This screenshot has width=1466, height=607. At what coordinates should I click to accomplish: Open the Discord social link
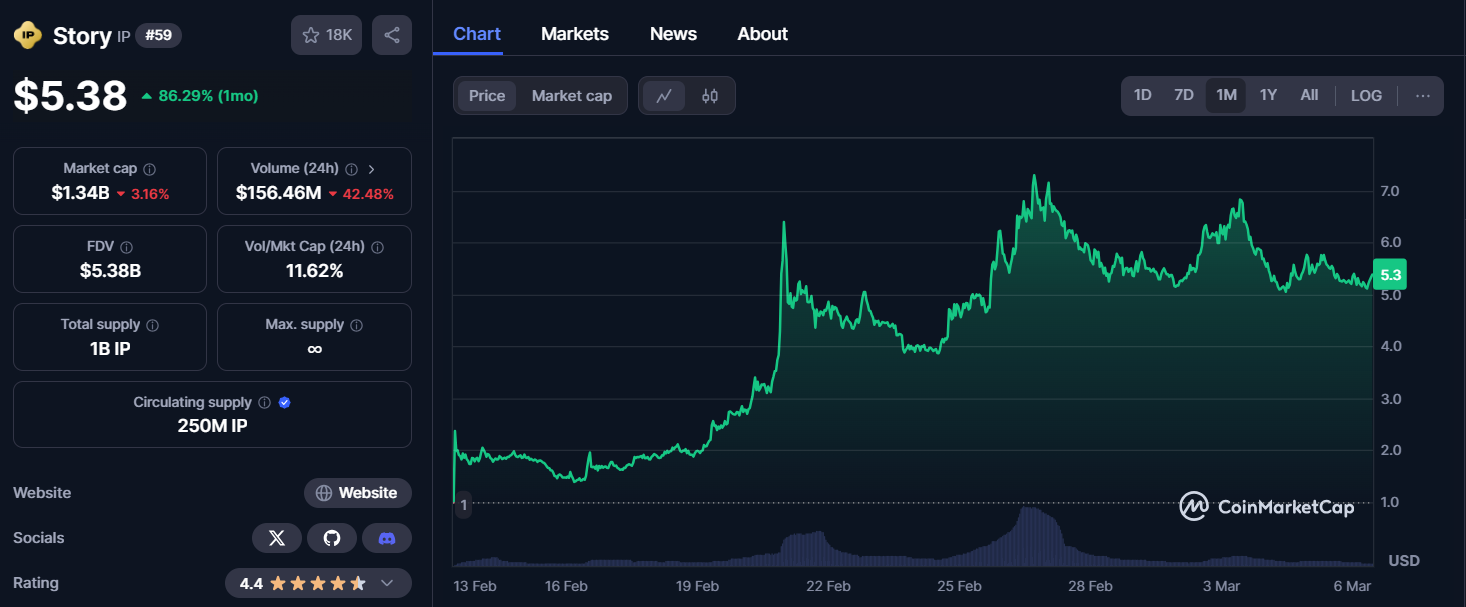tap(387, 538)
